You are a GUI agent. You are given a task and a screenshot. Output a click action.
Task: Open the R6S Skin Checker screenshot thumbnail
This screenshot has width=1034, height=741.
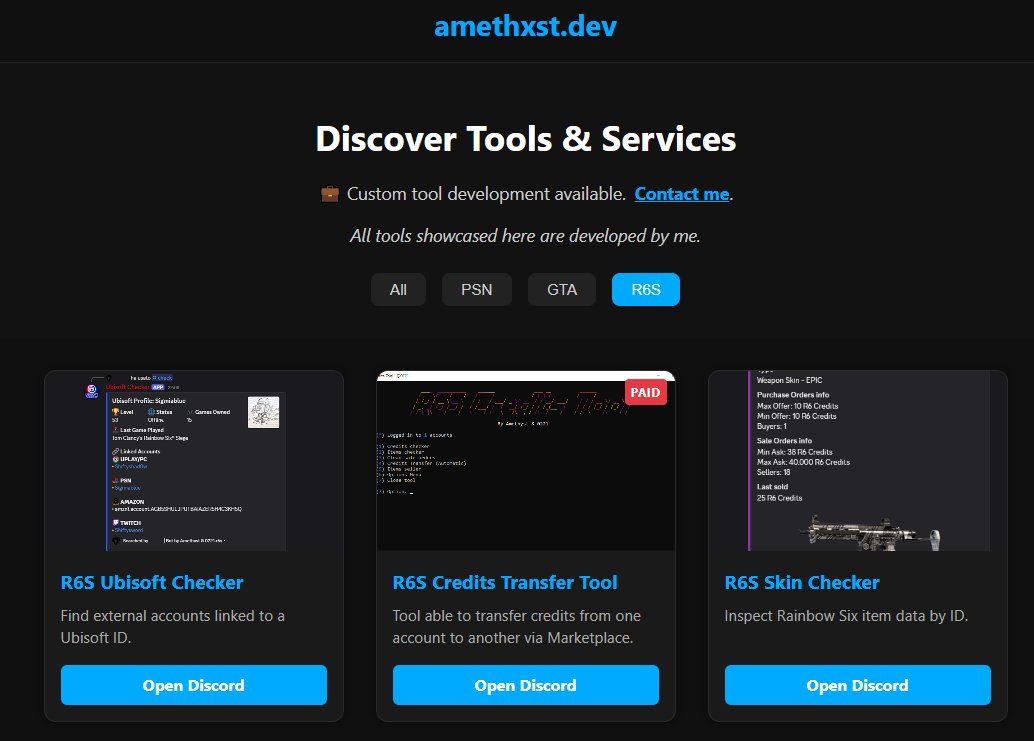pyautogui.click(x=857, y=461)
